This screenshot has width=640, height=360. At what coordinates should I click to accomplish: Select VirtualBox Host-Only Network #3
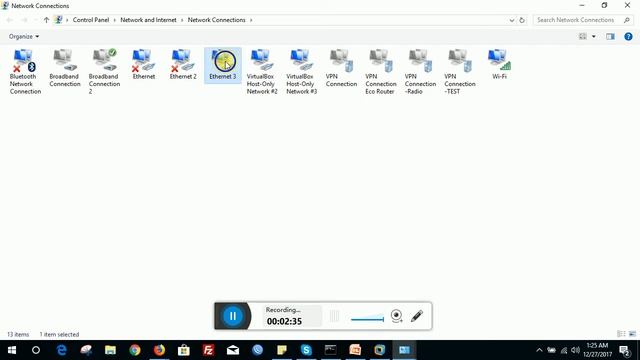[302, 72]
